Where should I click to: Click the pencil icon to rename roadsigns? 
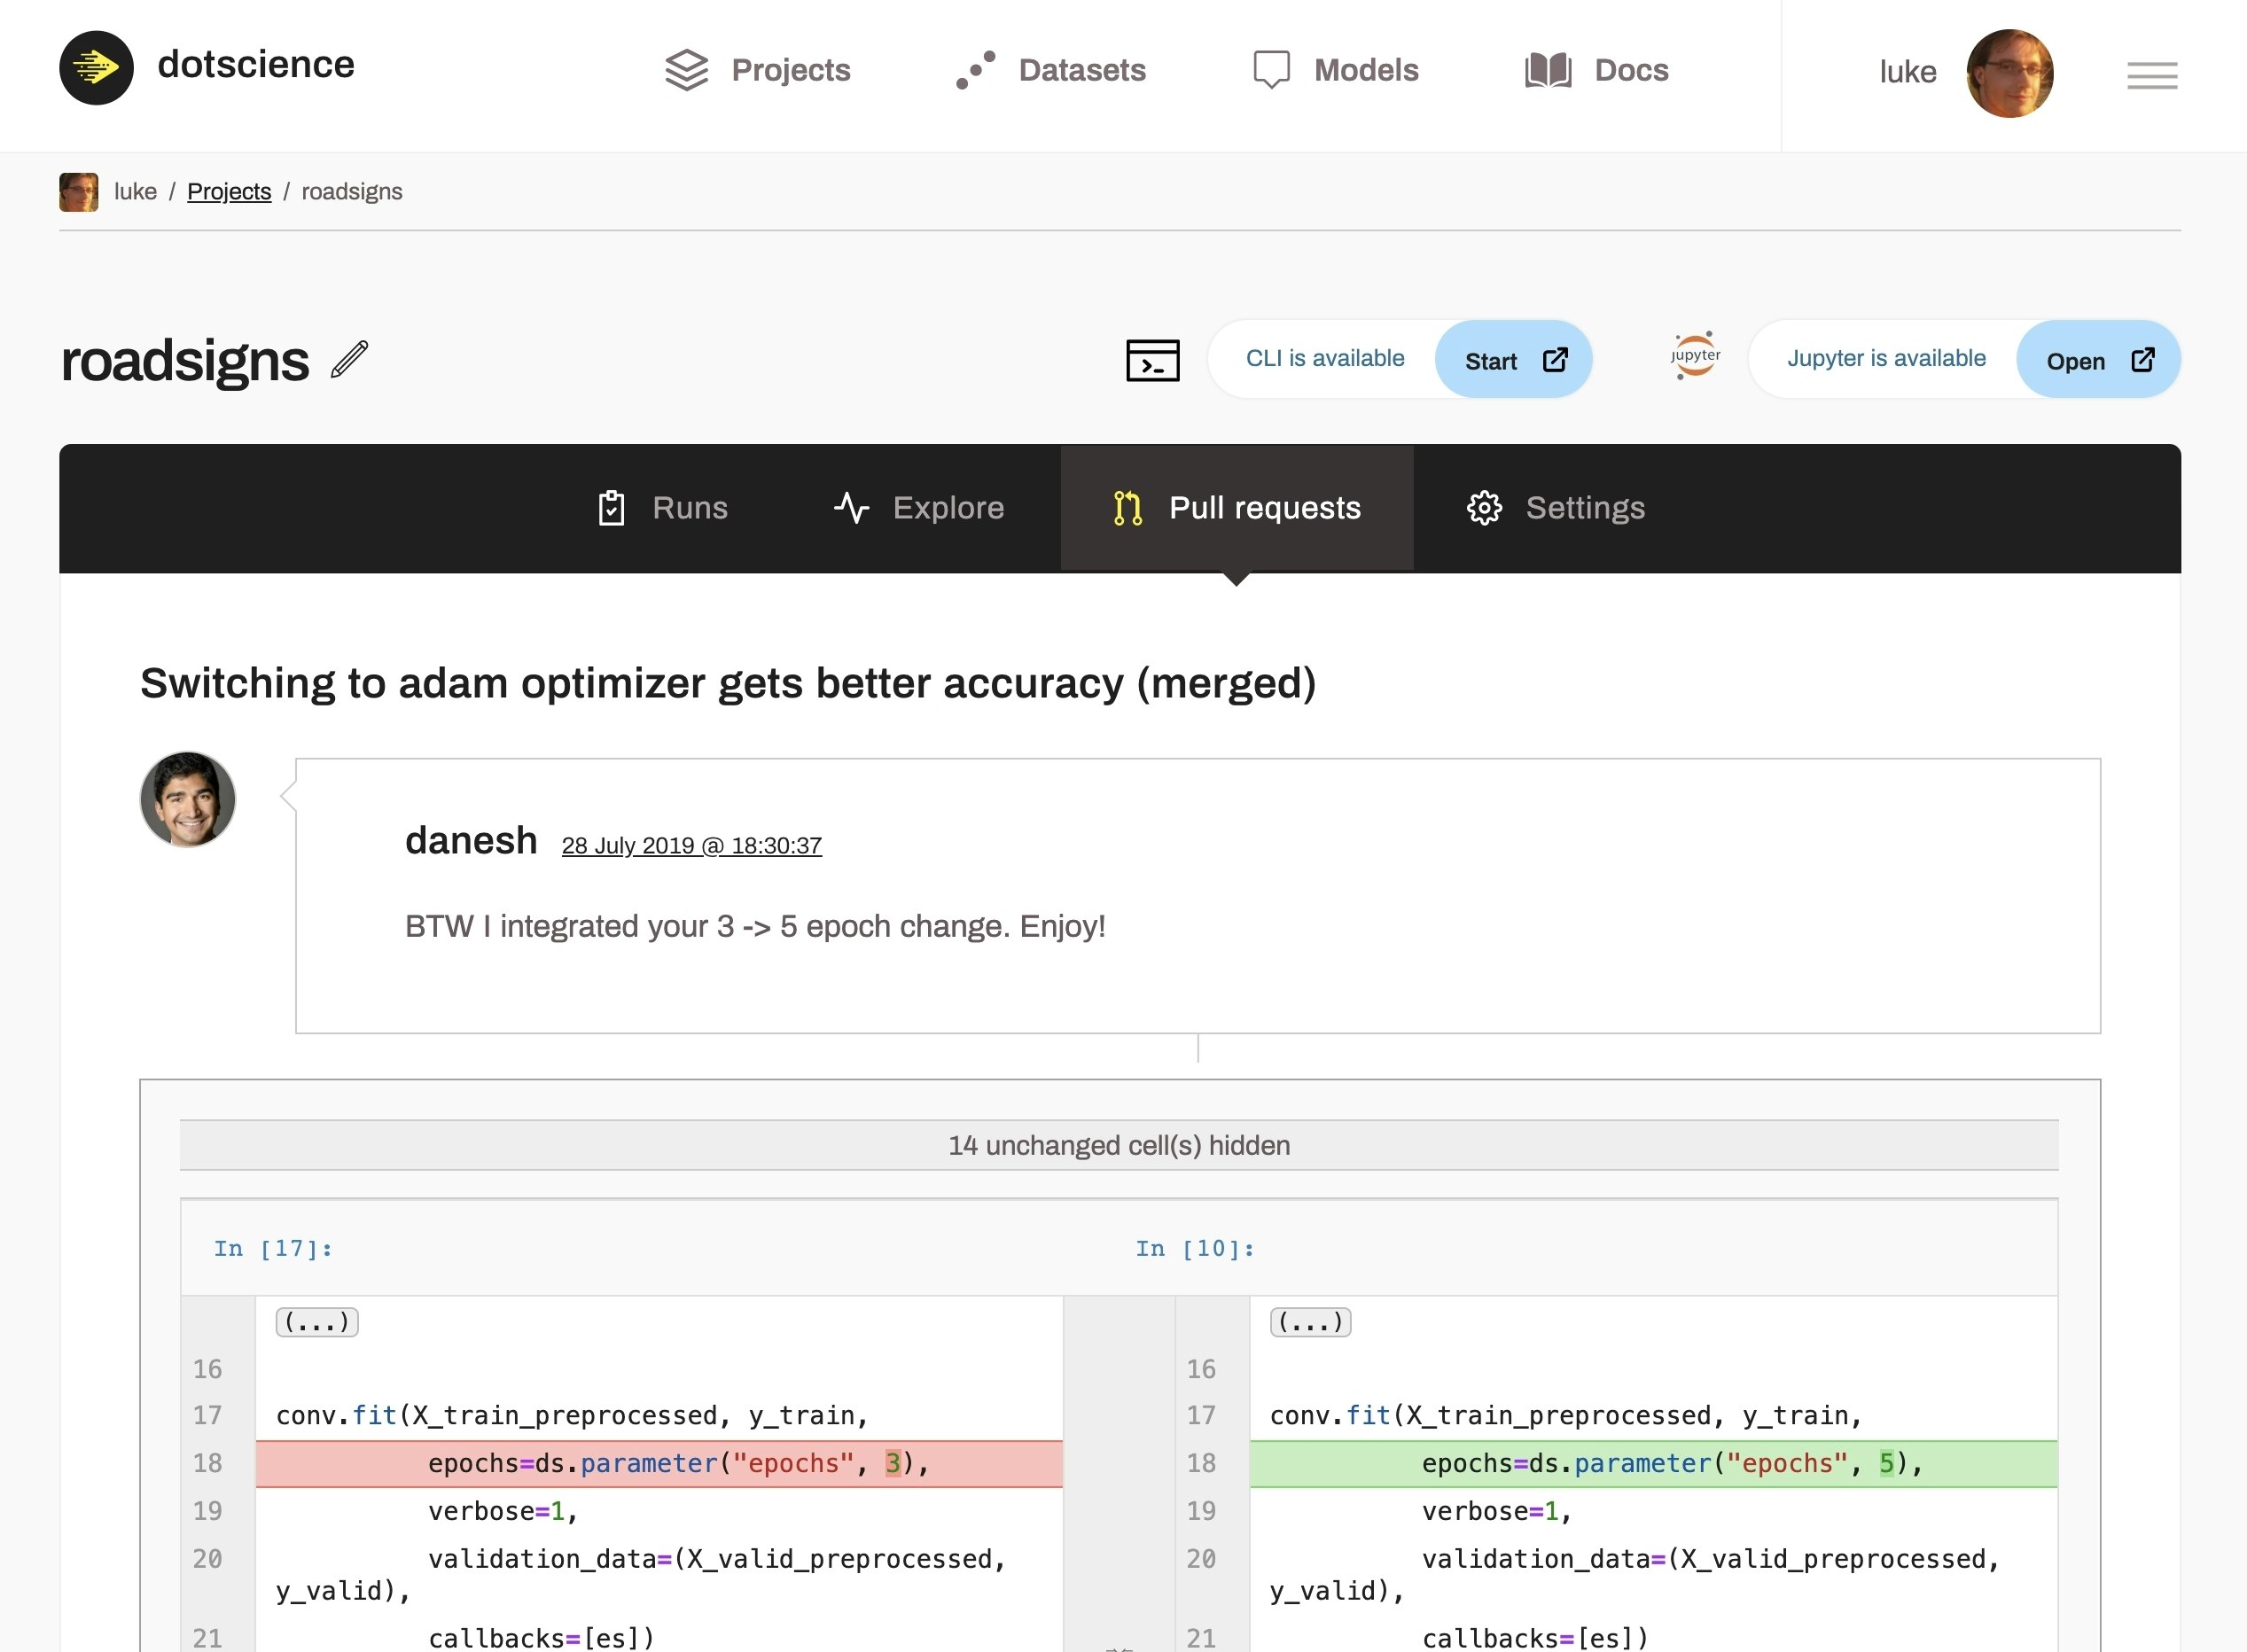(350, 360)
